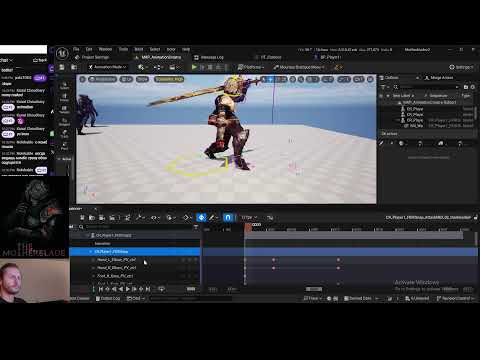This screenshot has width=480, height=360.
Task: Open the Output Log panel
Action: click(108, 298)
